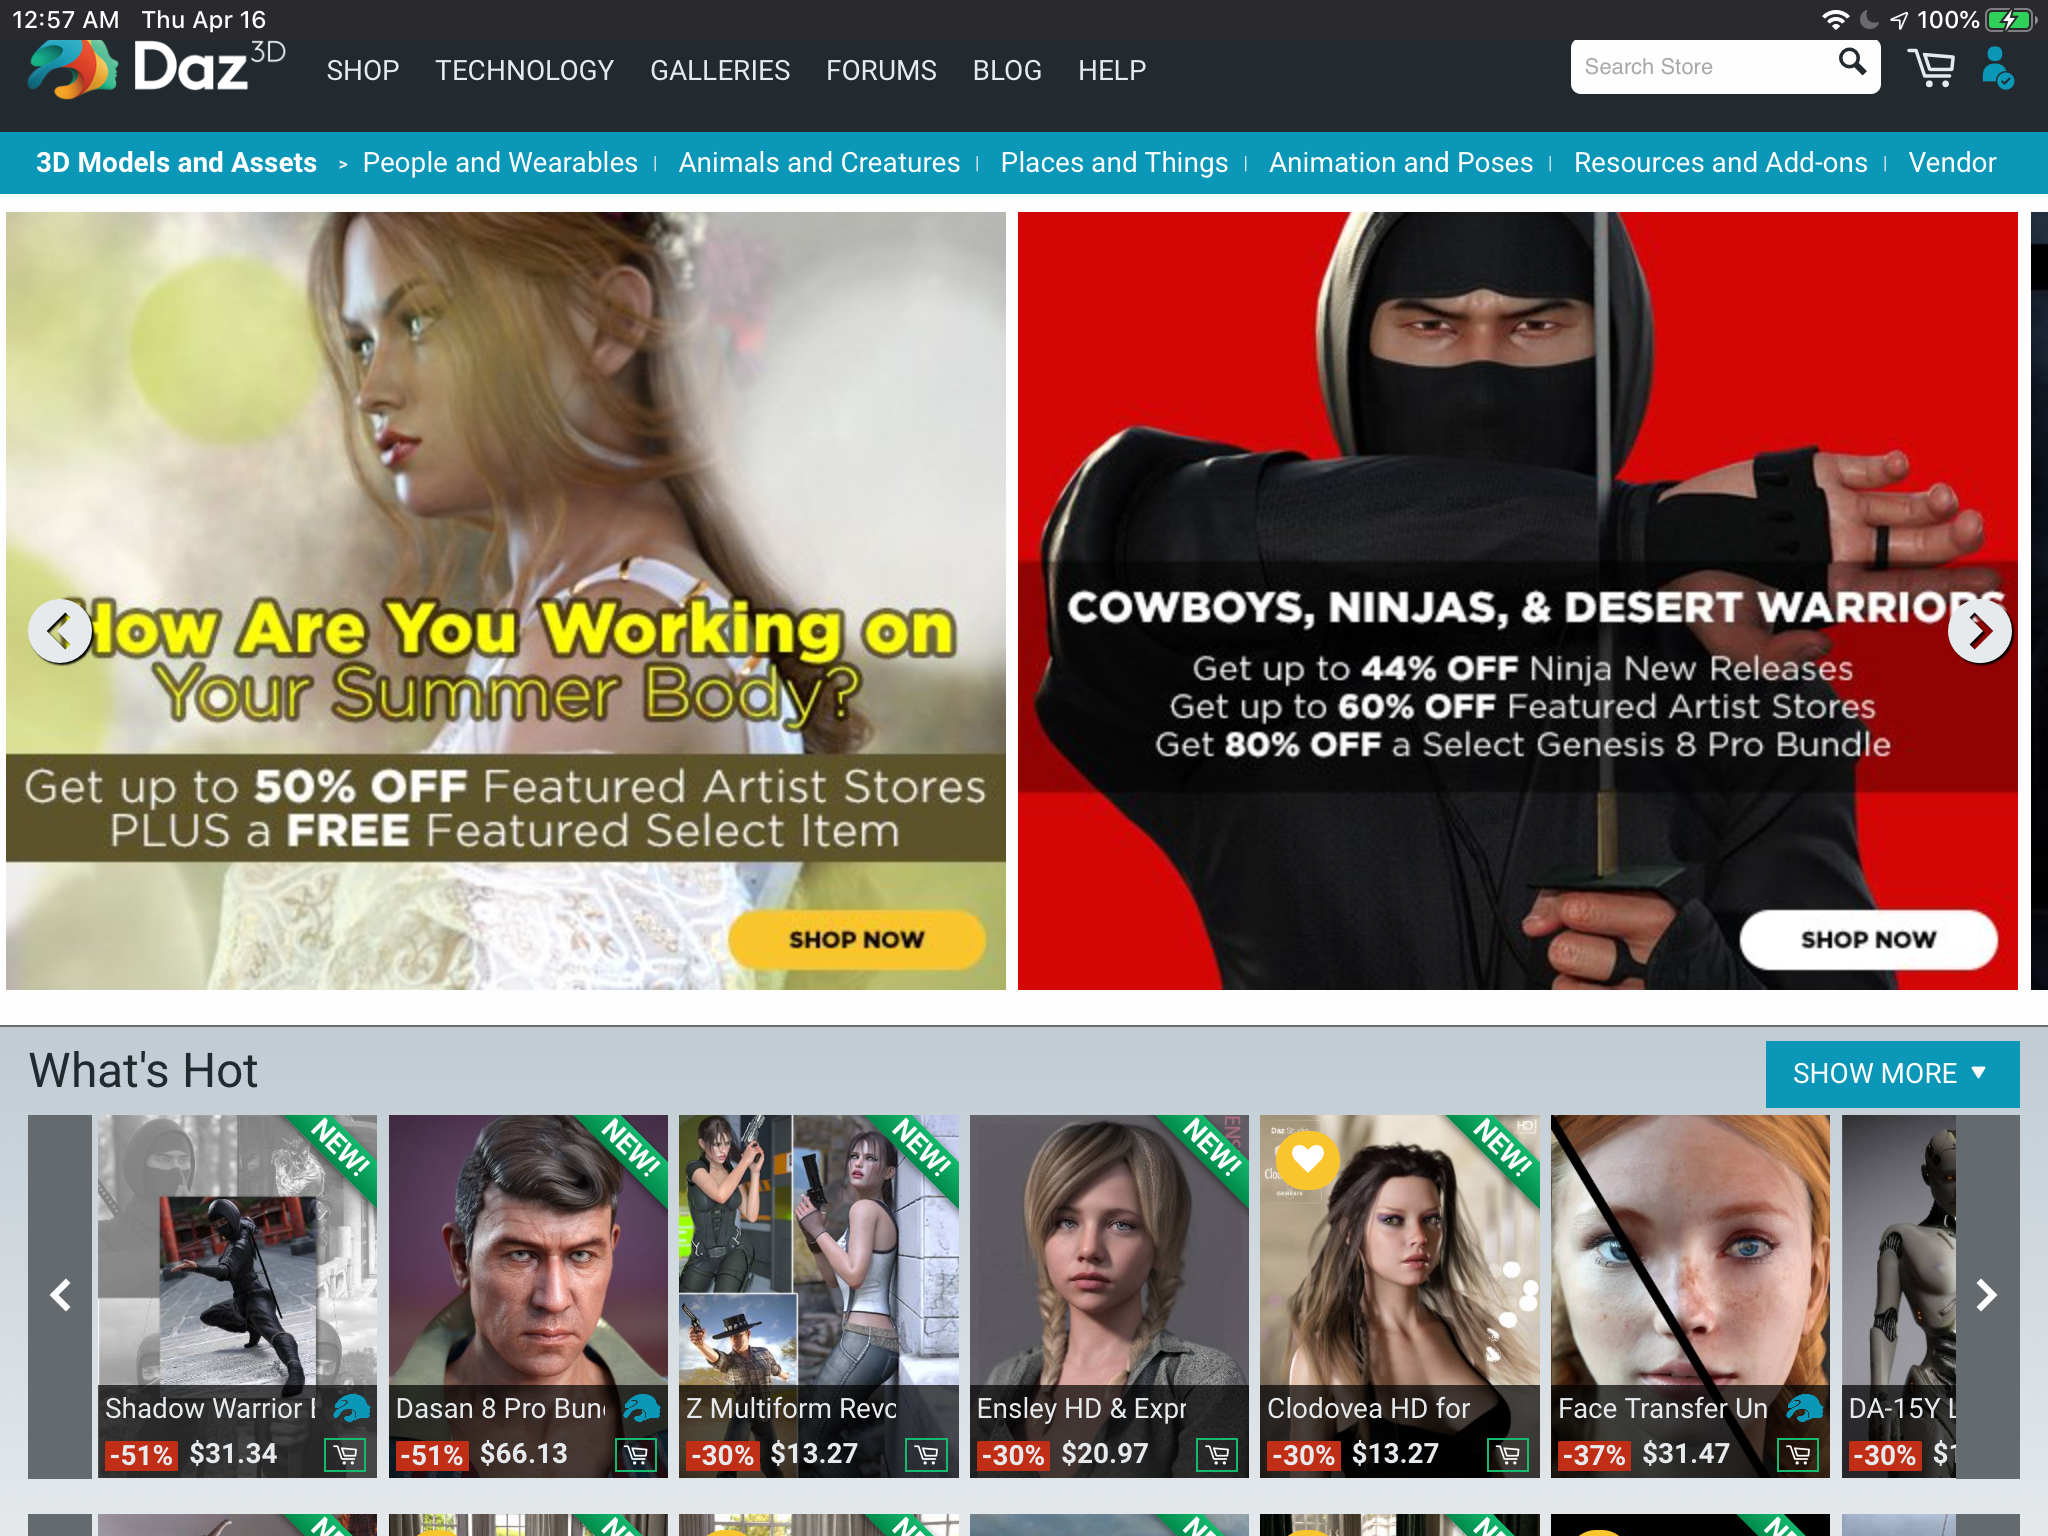The height and width of the screenshot is (1536, 2048).
Task: Click the search magnifier icon
Action: click(1852, 63)
